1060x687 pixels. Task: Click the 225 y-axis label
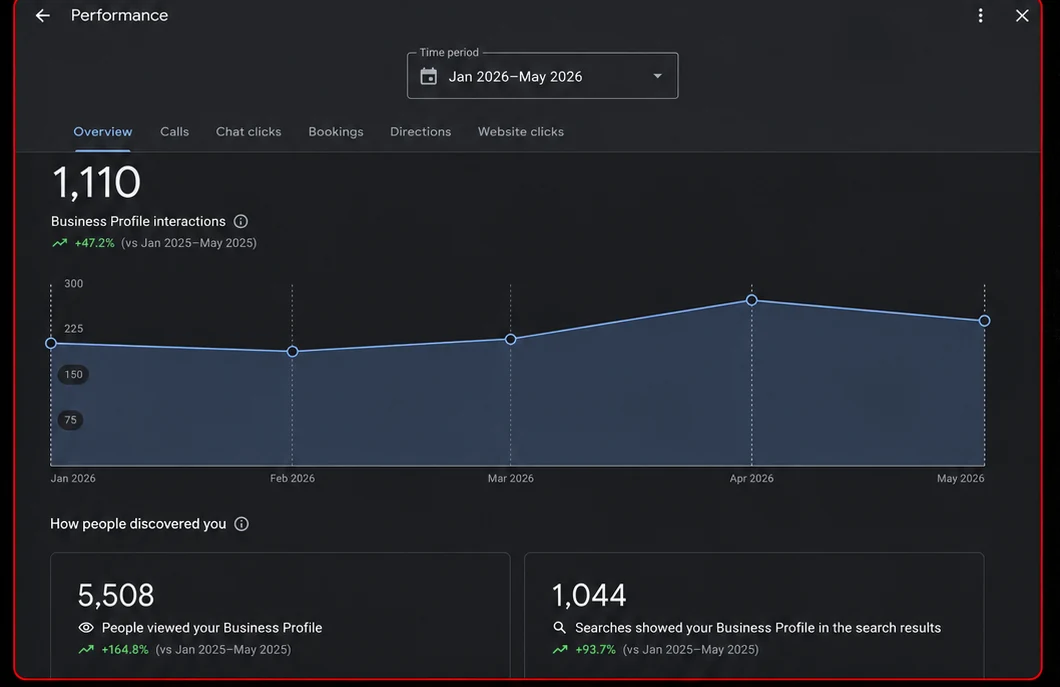tap(74, 329)
